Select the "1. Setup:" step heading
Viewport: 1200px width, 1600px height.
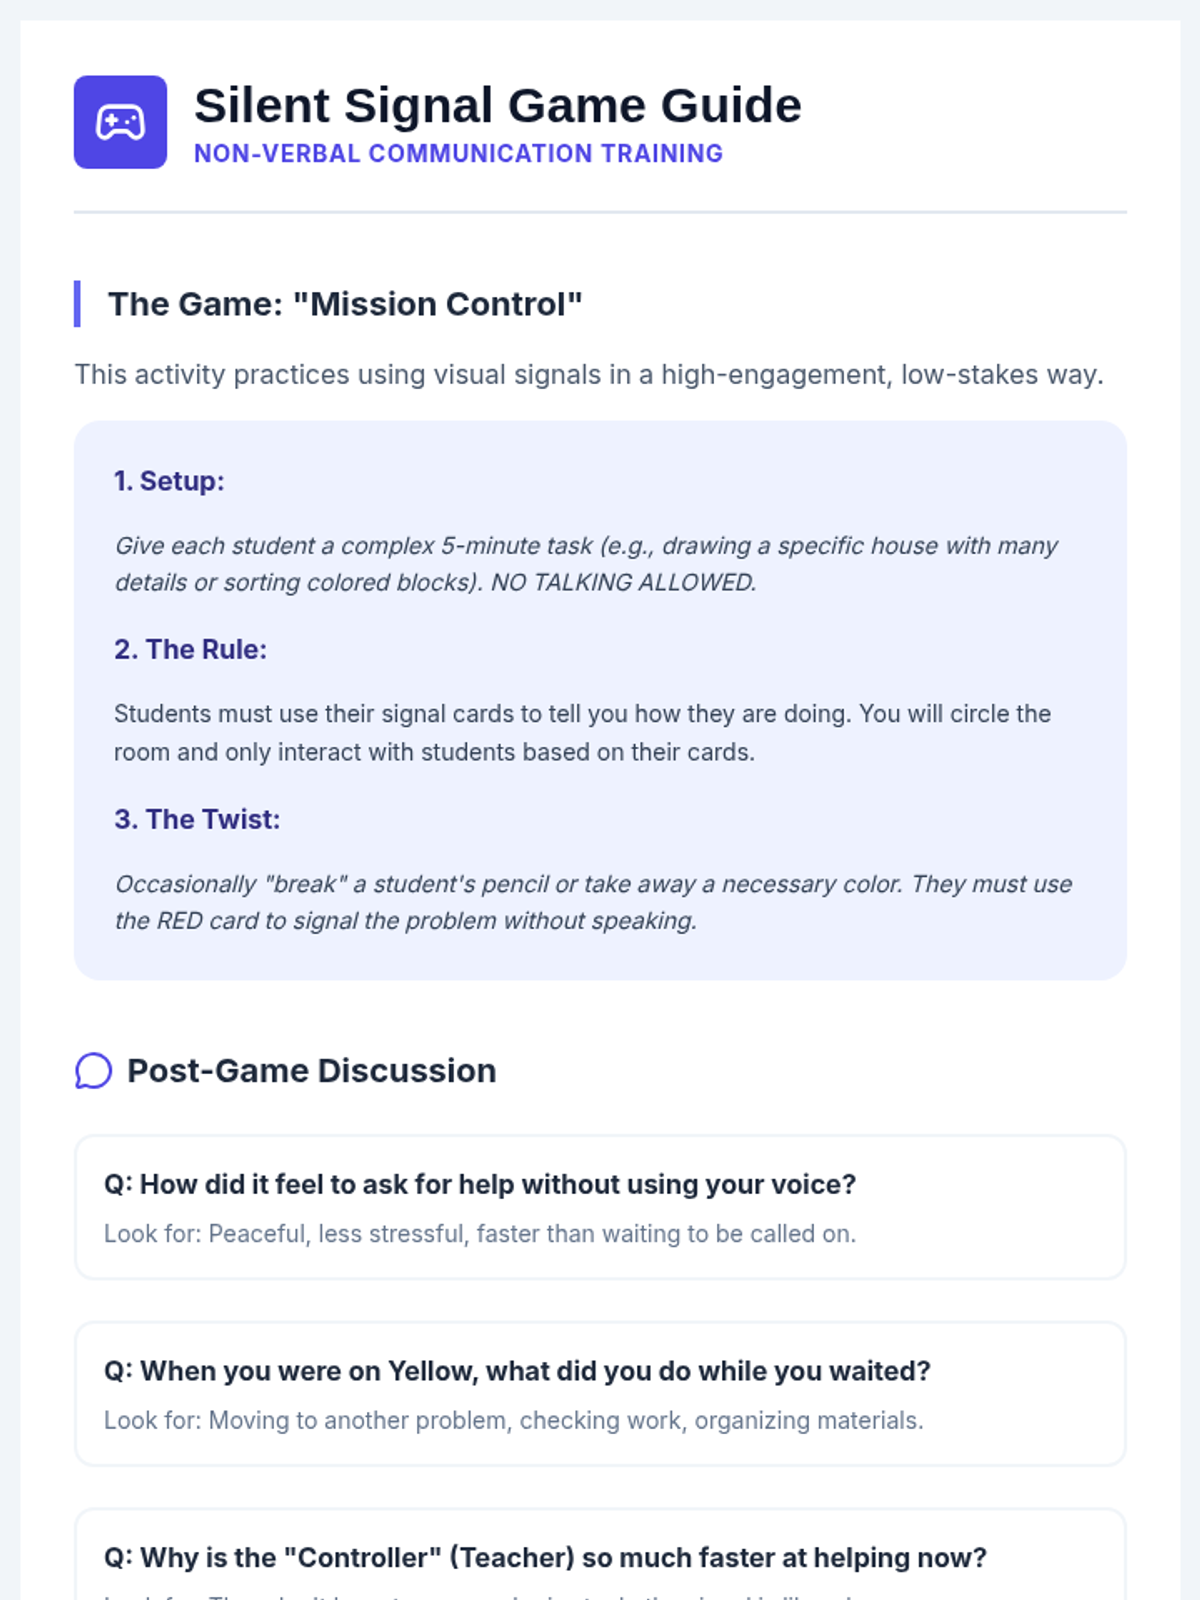coord(169,481)
